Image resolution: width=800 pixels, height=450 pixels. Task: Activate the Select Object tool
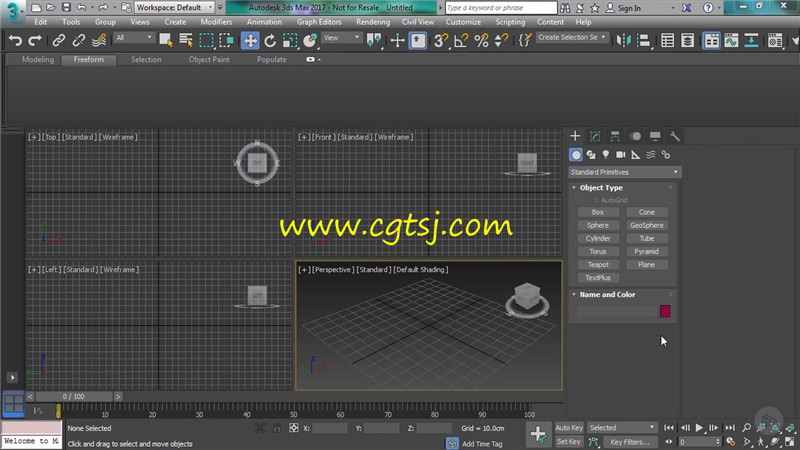tap(166, 40)
